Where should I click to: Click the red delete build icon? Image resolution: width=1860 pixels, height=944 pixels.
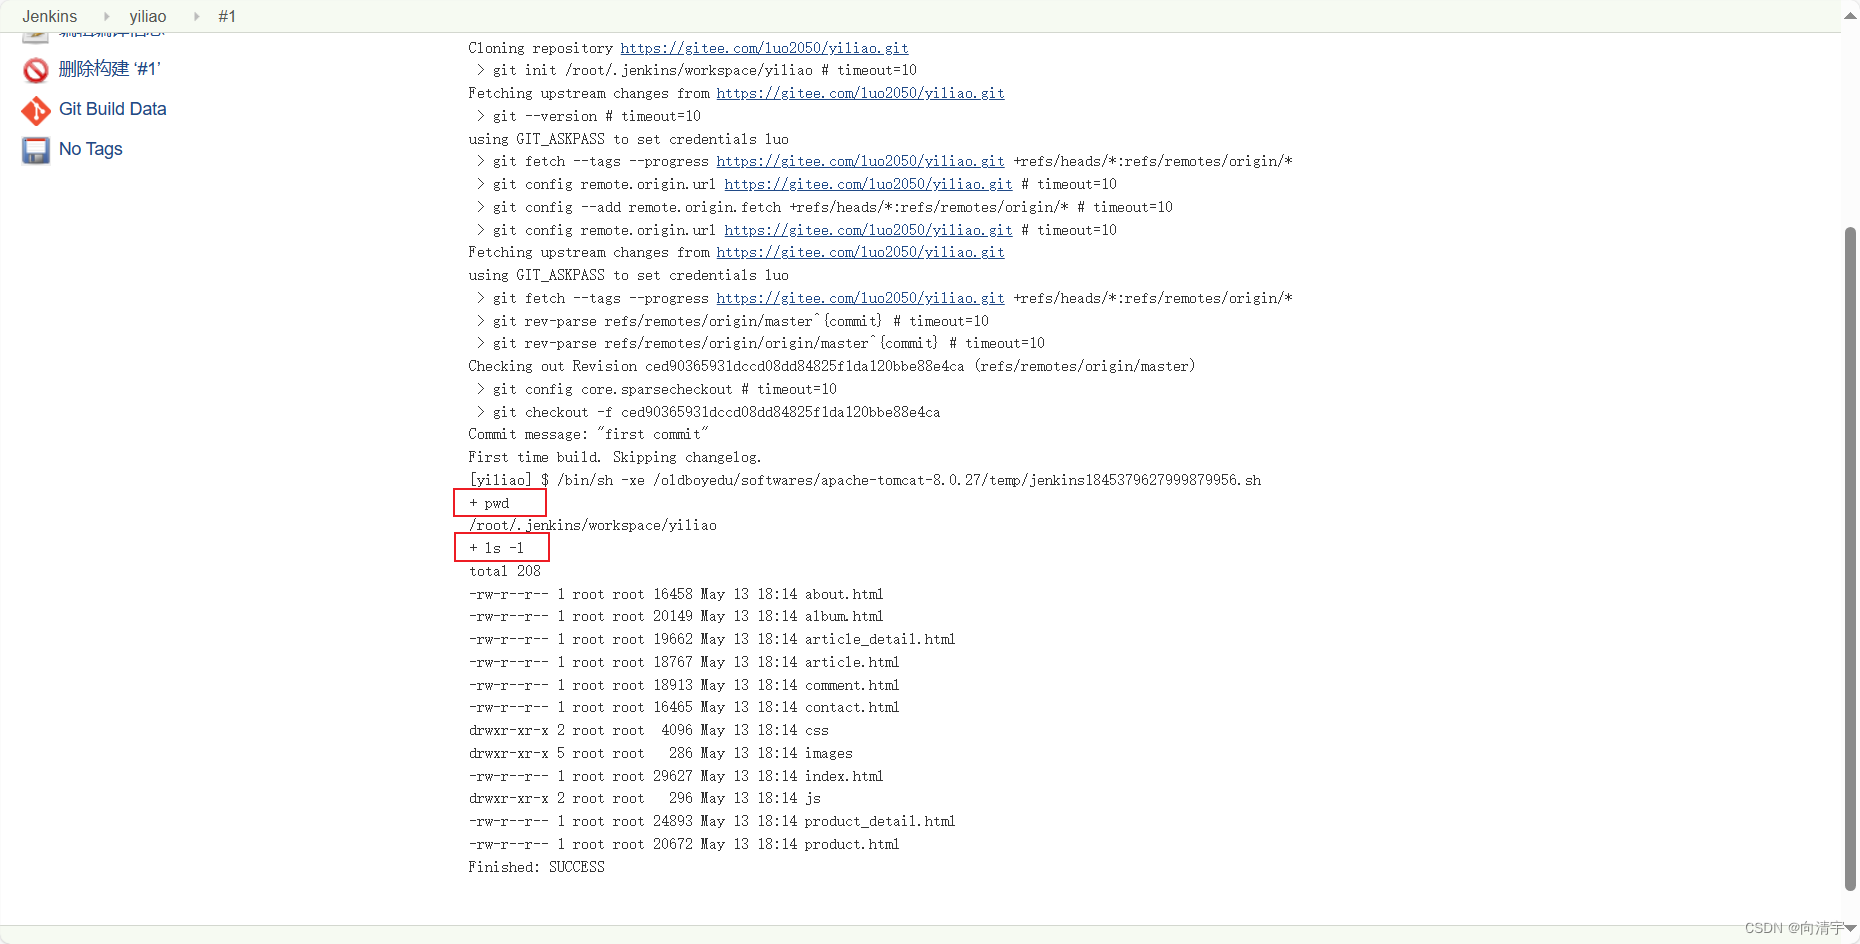click(x=36, y=70)
